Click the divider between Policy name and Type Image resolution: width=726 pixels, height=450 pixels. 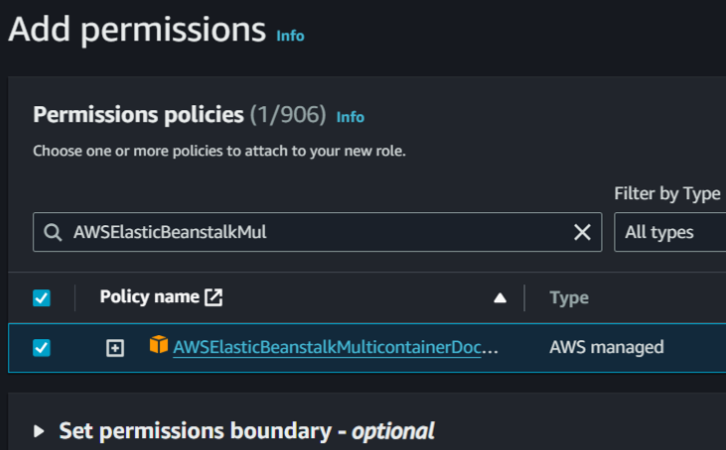click(x=525, y=297)
